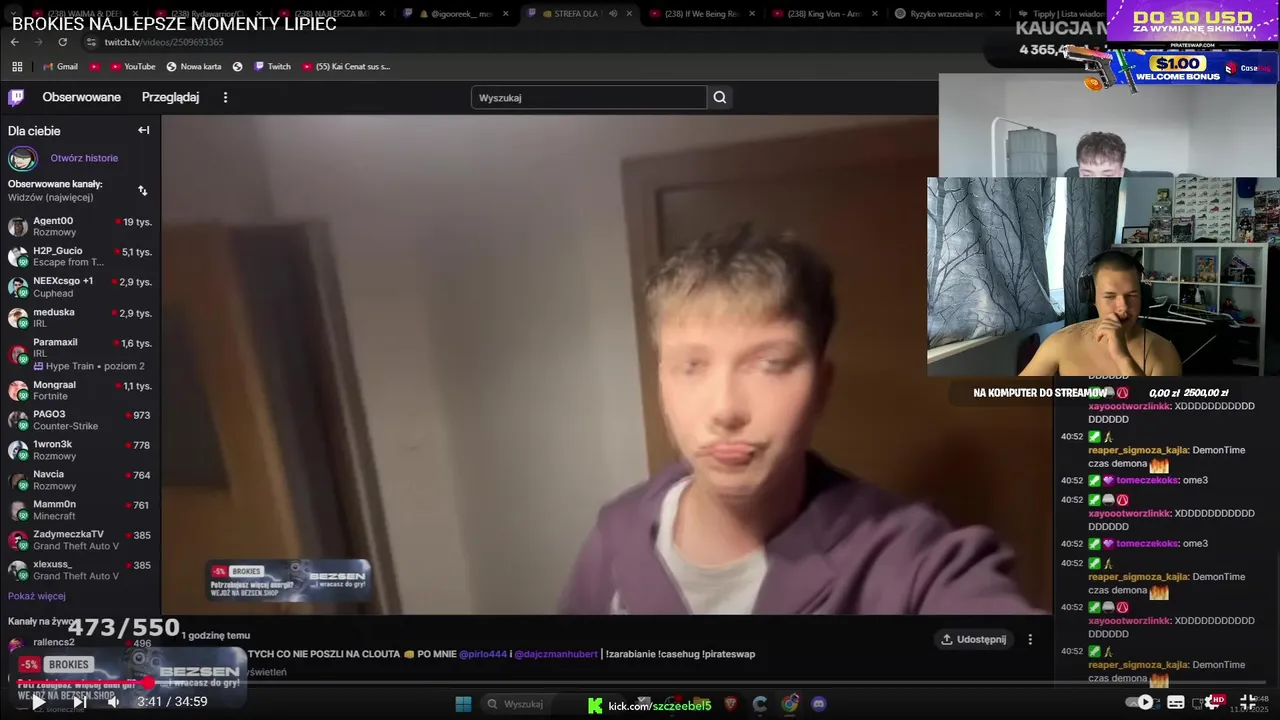Image resolution: width=1280 pixels, height=720 pixels.
Task: Open 1wron3k channel in sidebar
Action: pyautogui.click(x=80, y=450)
